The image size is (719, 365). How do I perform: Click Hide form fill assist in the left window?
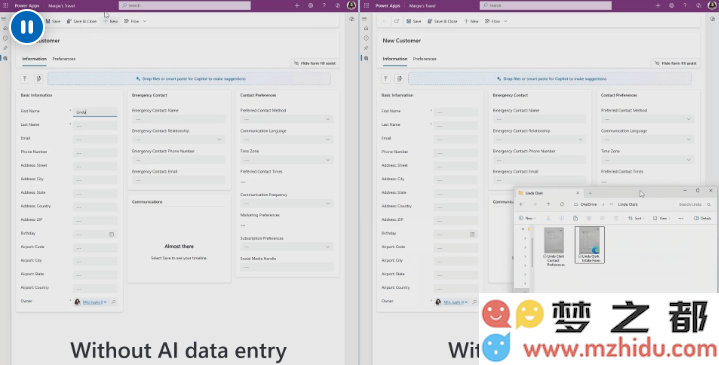tap(315, 63)
